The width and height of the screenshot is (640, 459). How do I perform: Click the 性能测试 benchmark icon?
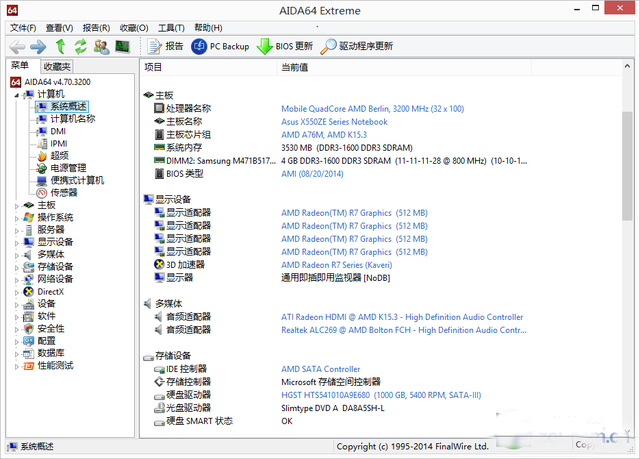[29, 366]
